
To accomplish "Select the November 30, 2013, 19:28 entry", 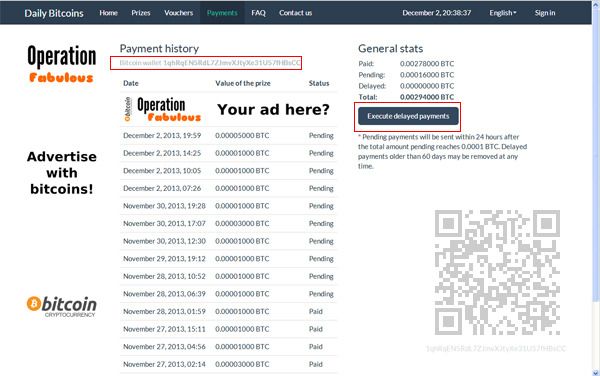I will point(228,206).
